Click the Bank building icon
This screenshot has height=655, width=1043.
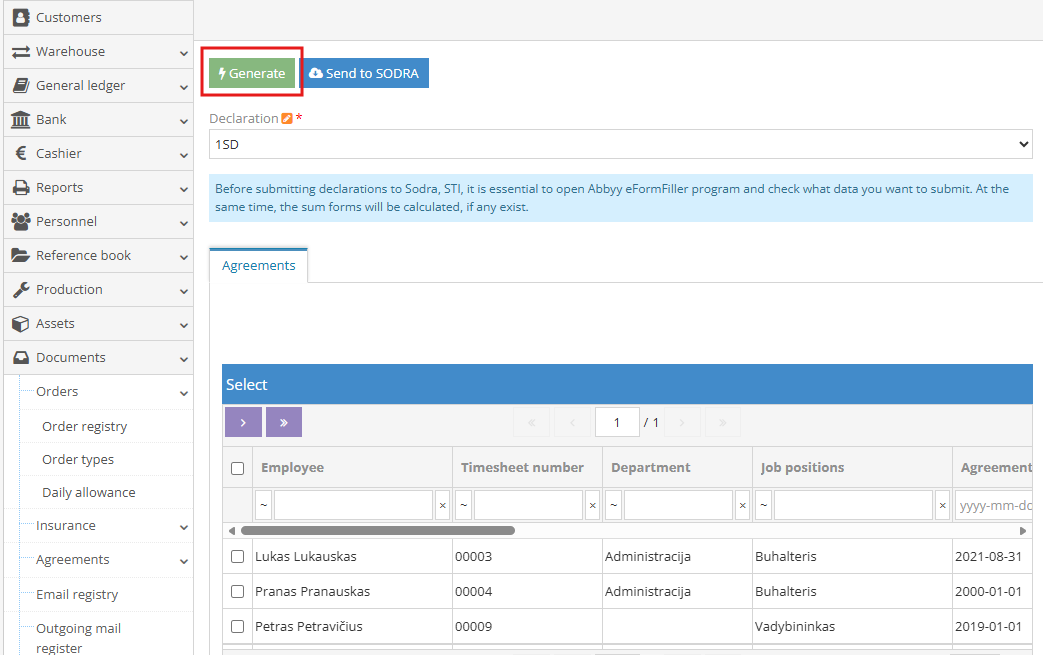[20, 120]
